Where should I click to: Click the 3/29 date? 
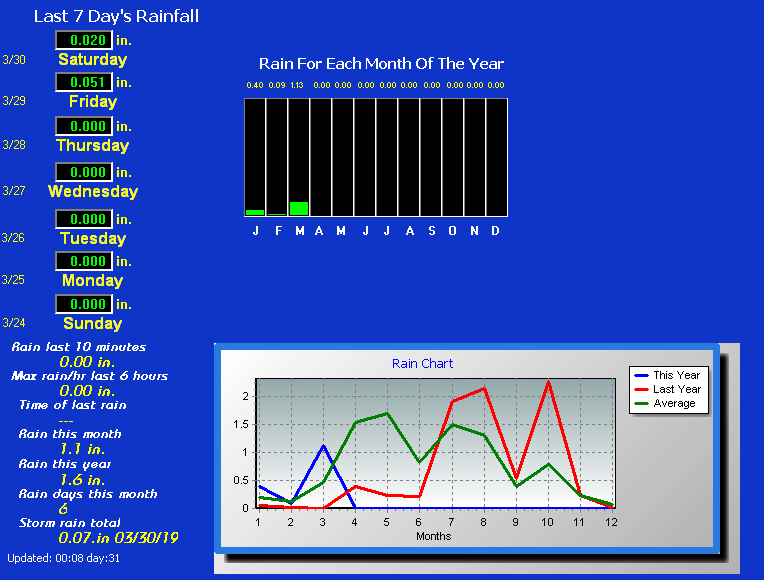click(14, 101)
